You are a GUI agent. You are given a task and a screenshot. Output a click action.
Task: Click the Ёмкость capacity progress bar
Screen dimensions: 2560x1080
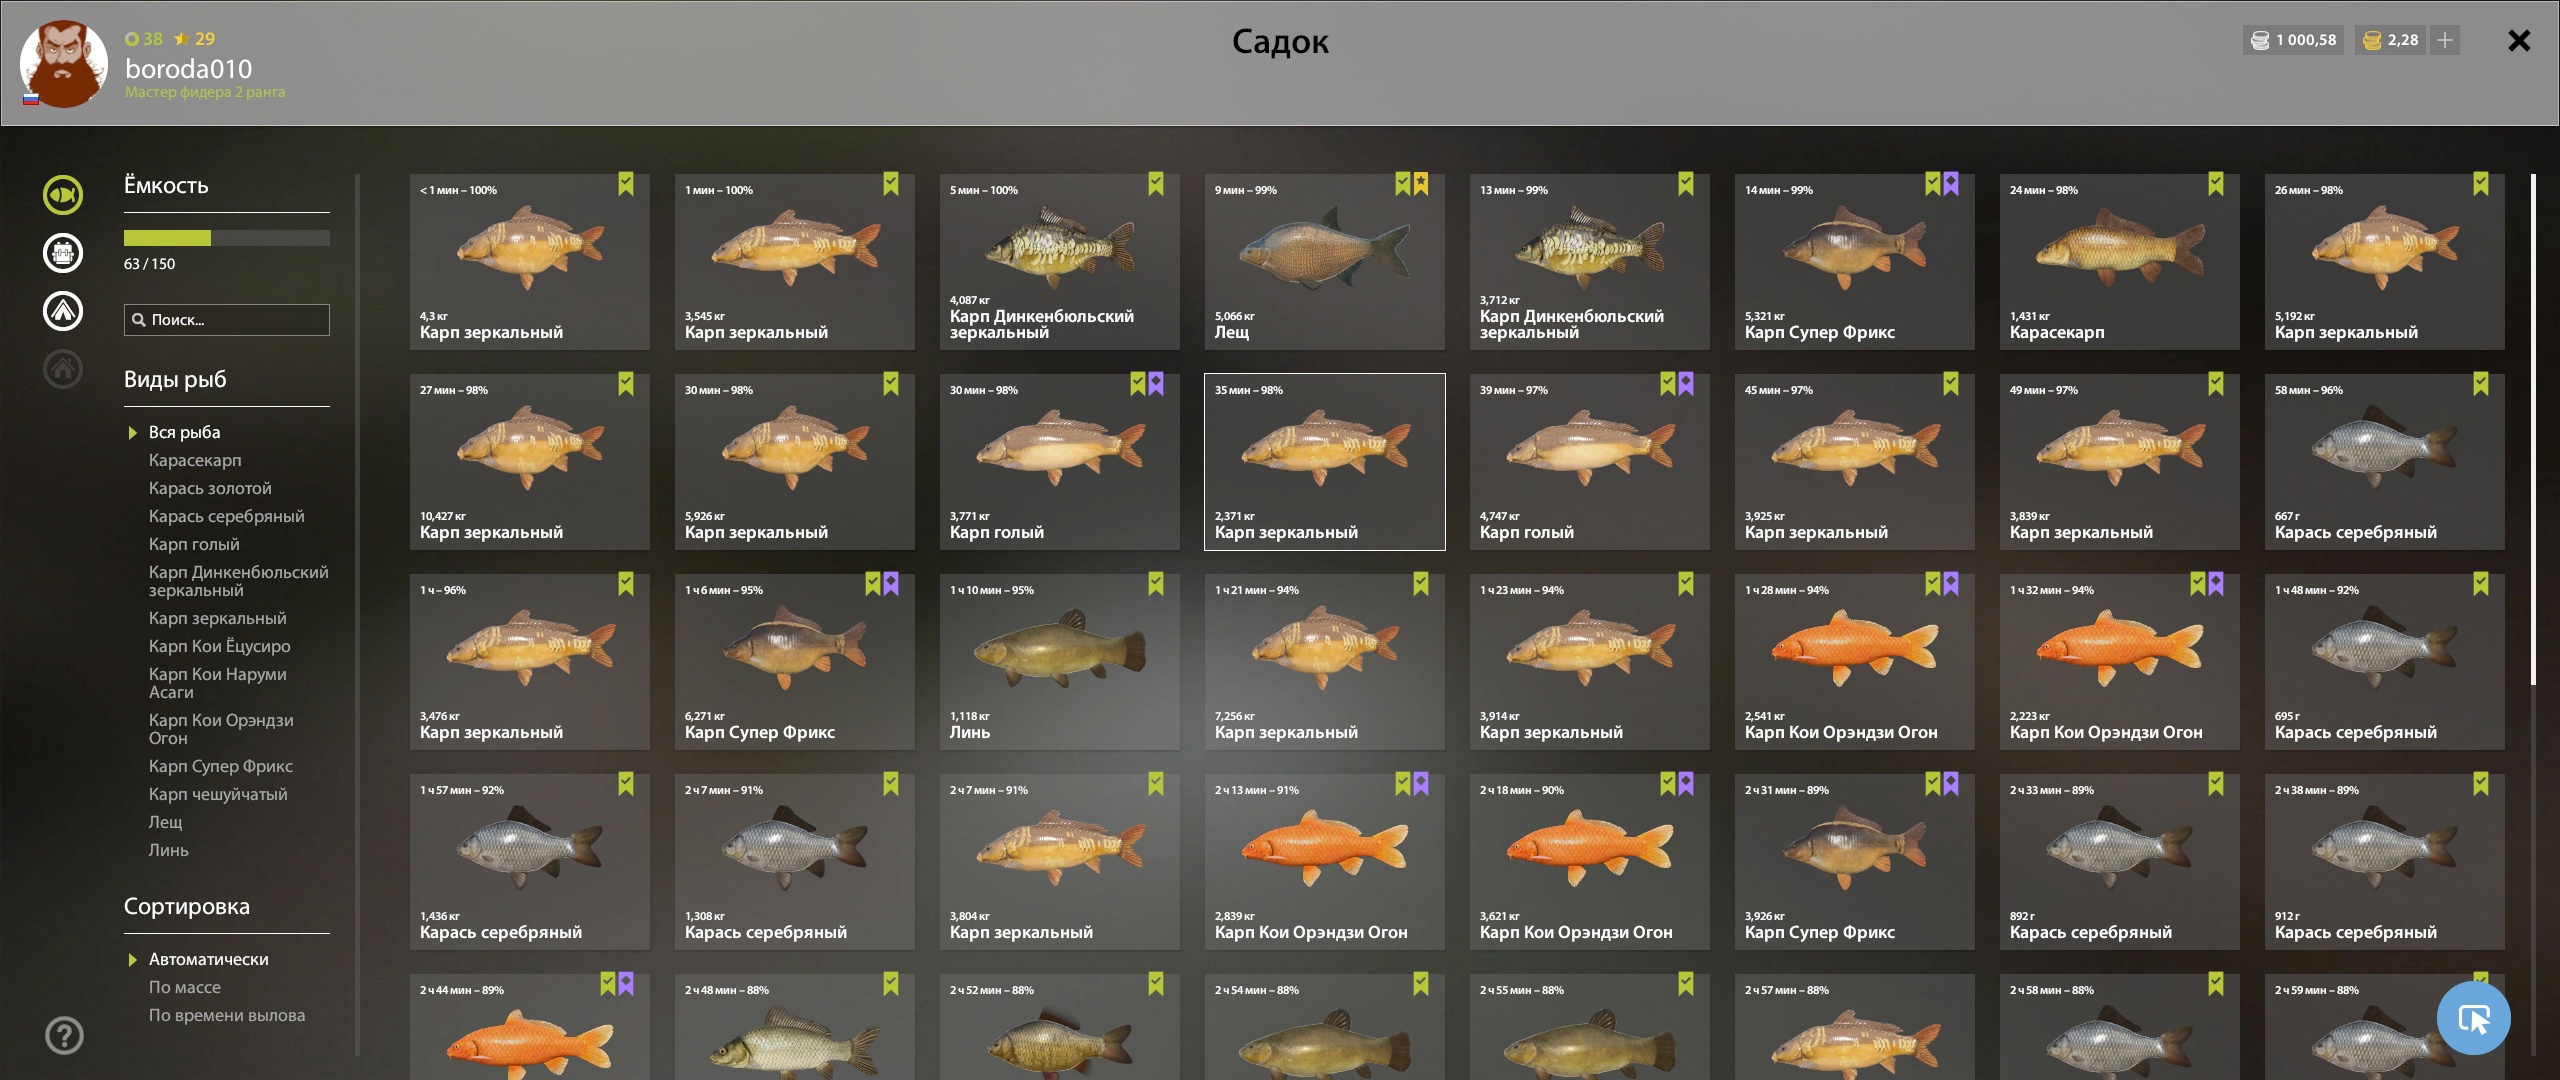(x=227, y=238)
